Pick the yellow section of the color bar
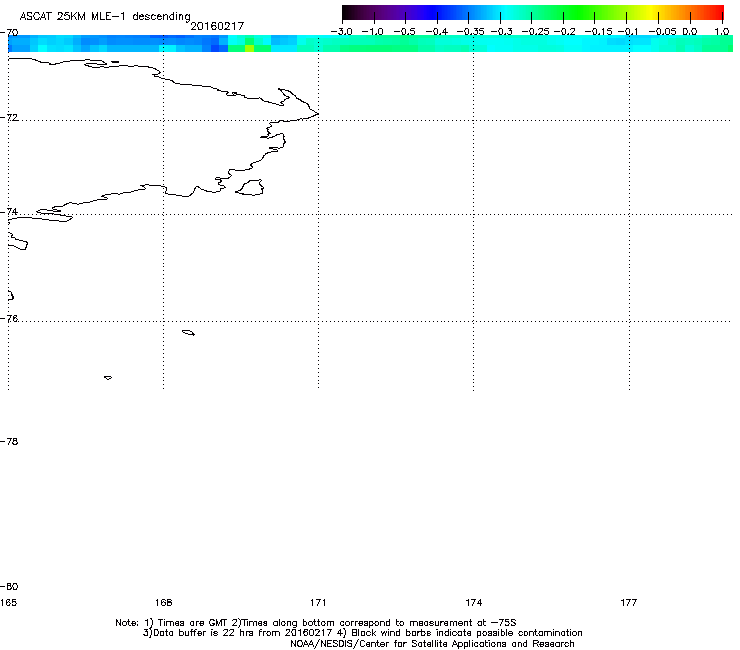This screenshot has width=740, height=650. pos(651,12)
